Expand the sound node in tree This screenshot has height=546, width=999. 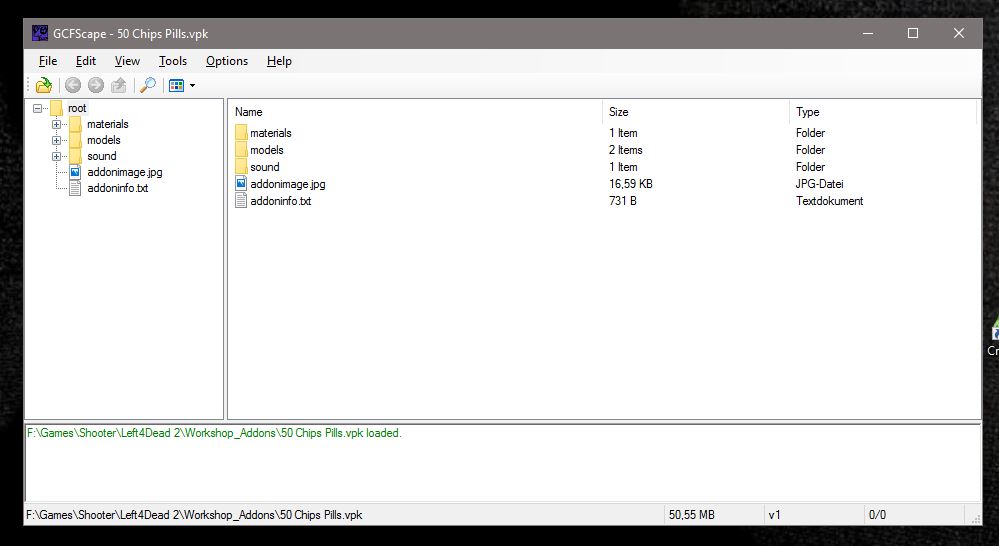pos(57,156)
